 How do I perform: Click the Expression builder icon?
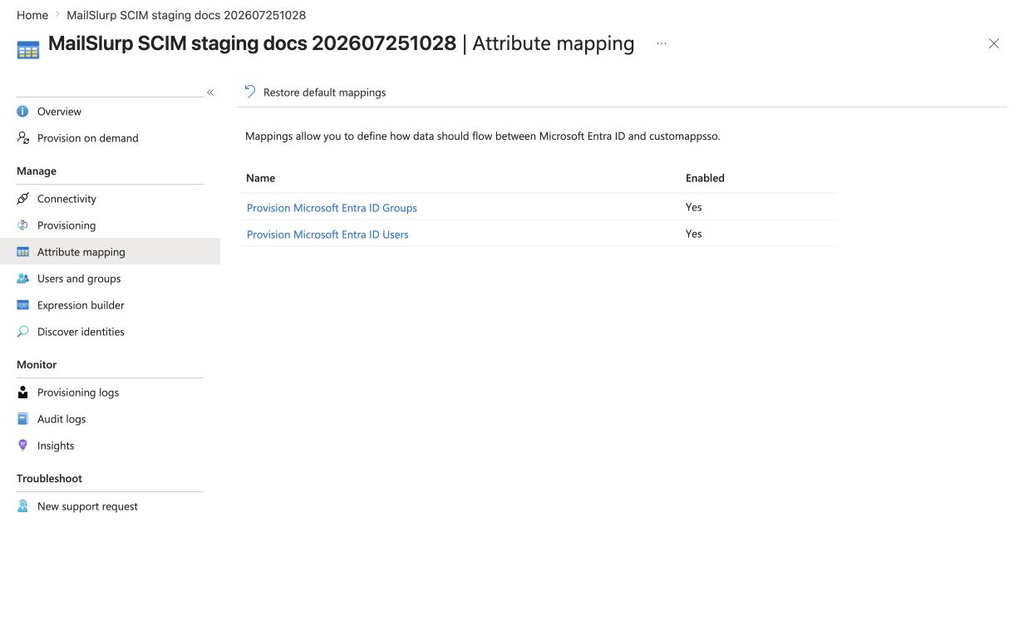(23, 305)
